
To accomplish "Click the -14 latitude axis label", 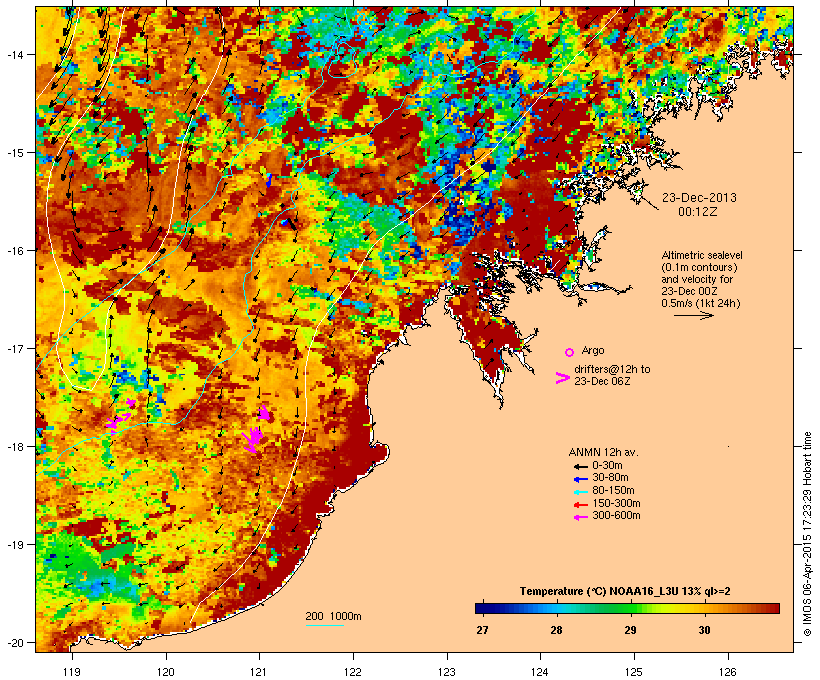I will point(14,54).
